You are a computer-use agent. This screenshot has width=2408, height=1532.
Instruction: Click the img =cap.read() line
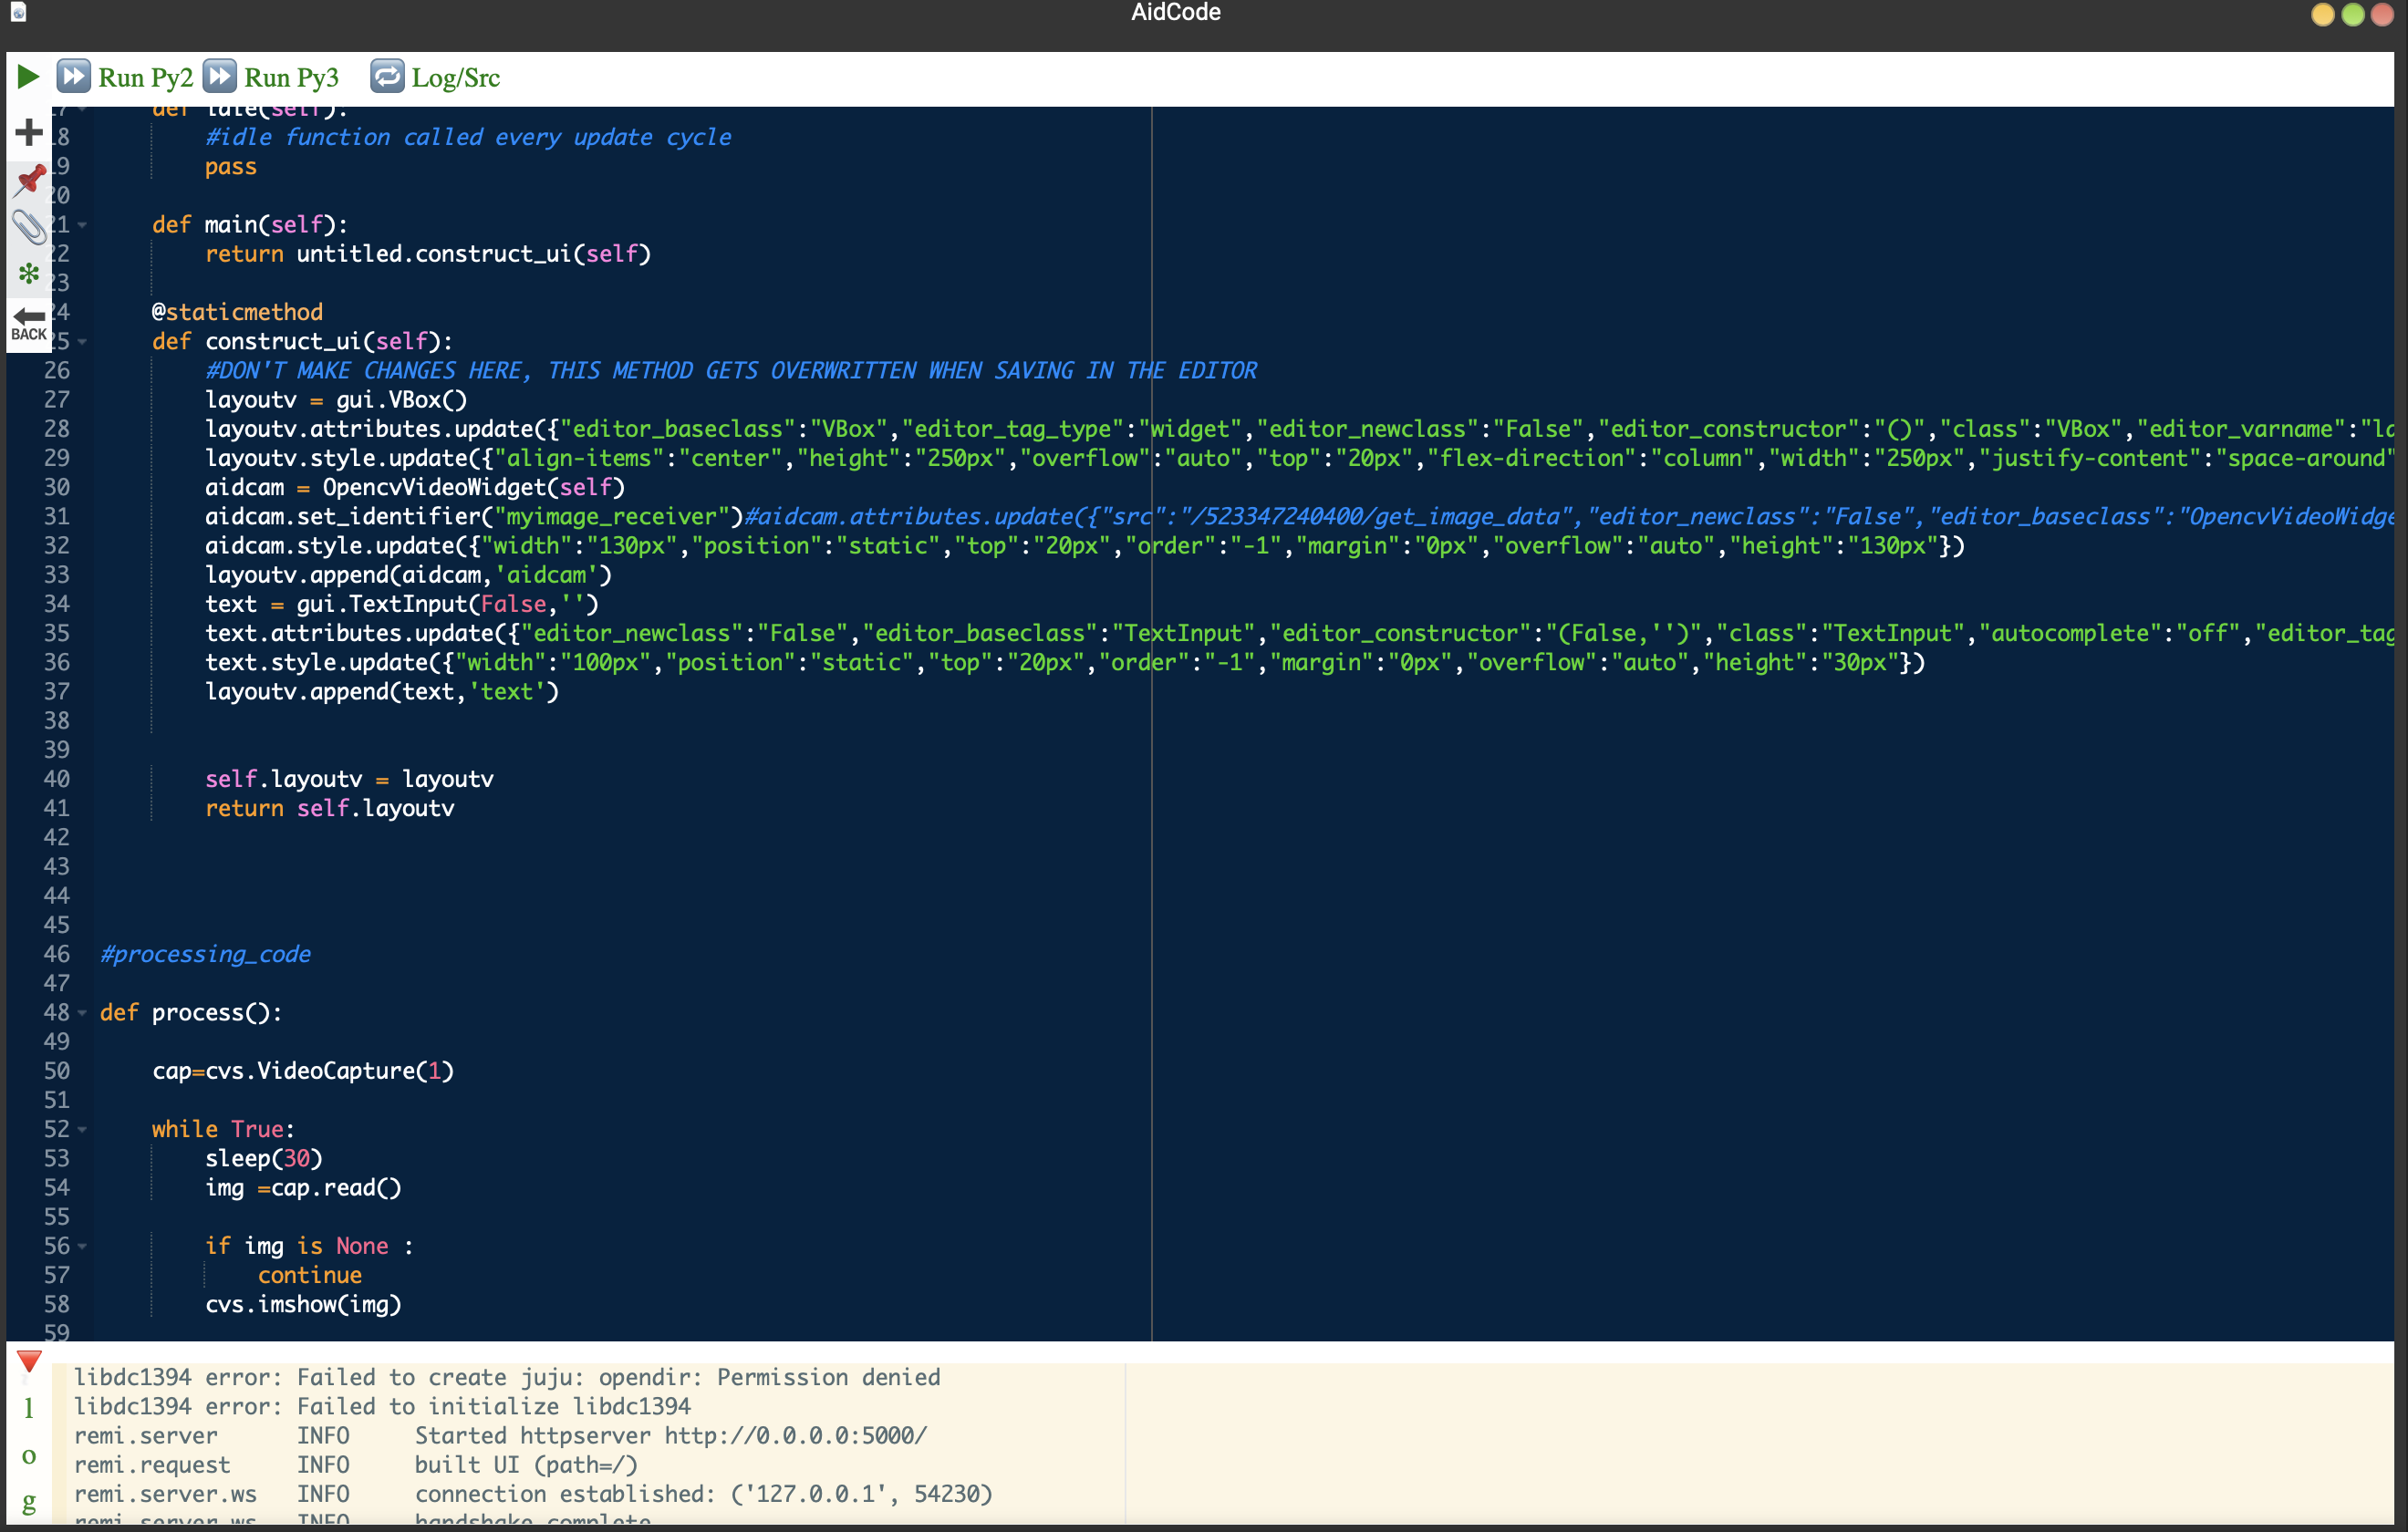click(303, 1188)
